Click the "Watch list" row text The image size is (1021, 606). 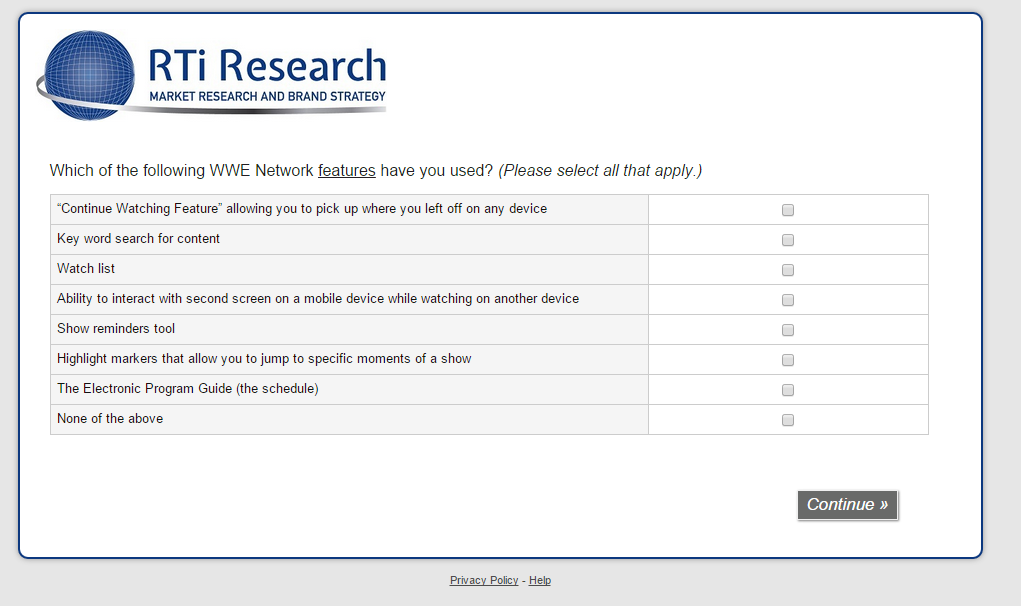tap(86, 268)
